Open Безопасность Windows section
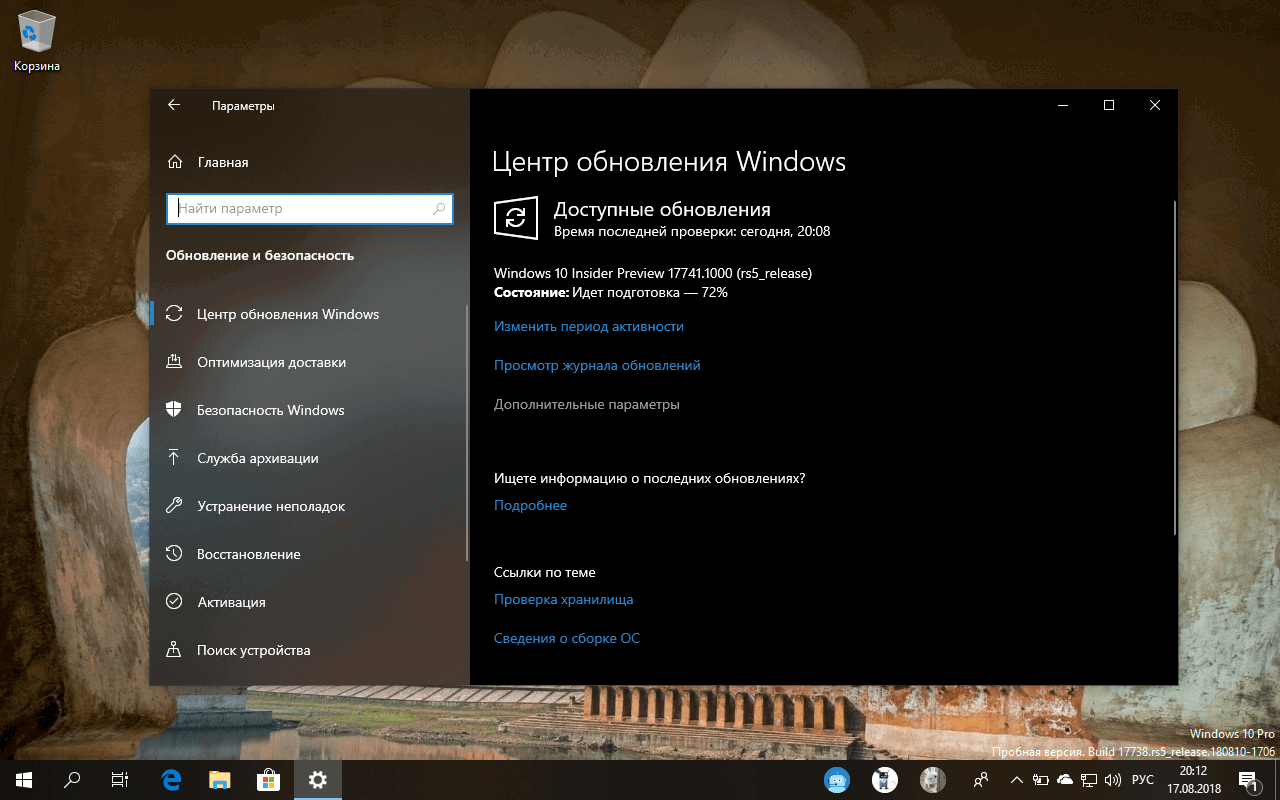 pyautogui.click(x=269, y=409)
